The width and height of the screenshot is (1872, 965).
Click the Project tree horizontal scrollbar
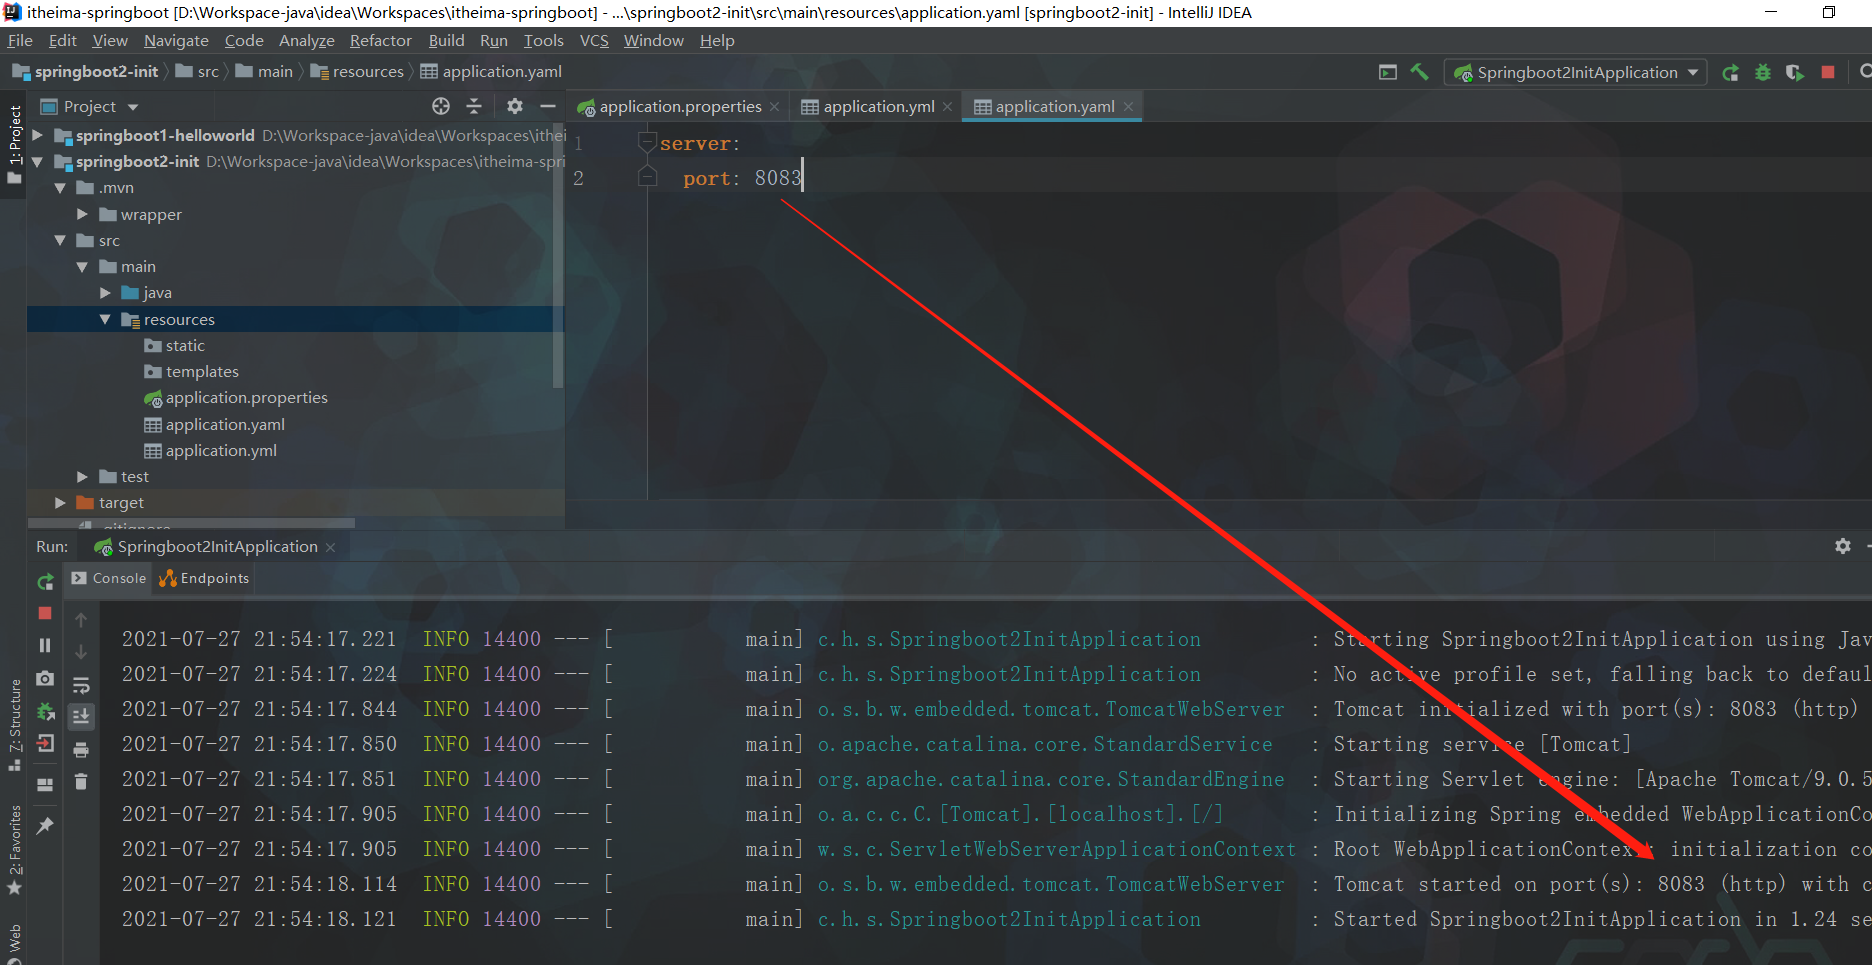tap(190, 523)
